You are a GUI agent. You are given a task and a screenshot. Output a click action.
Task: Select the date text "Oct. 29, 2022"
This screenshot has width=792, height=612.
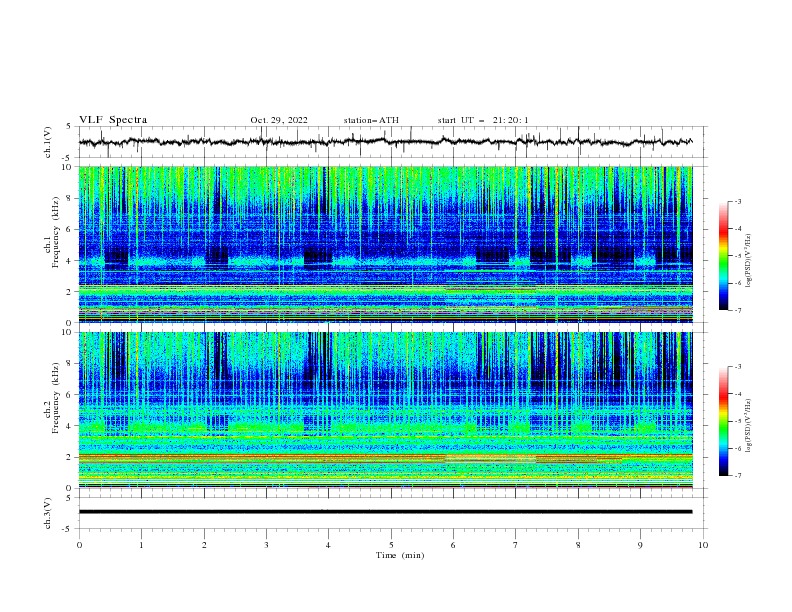coord(279,120)
